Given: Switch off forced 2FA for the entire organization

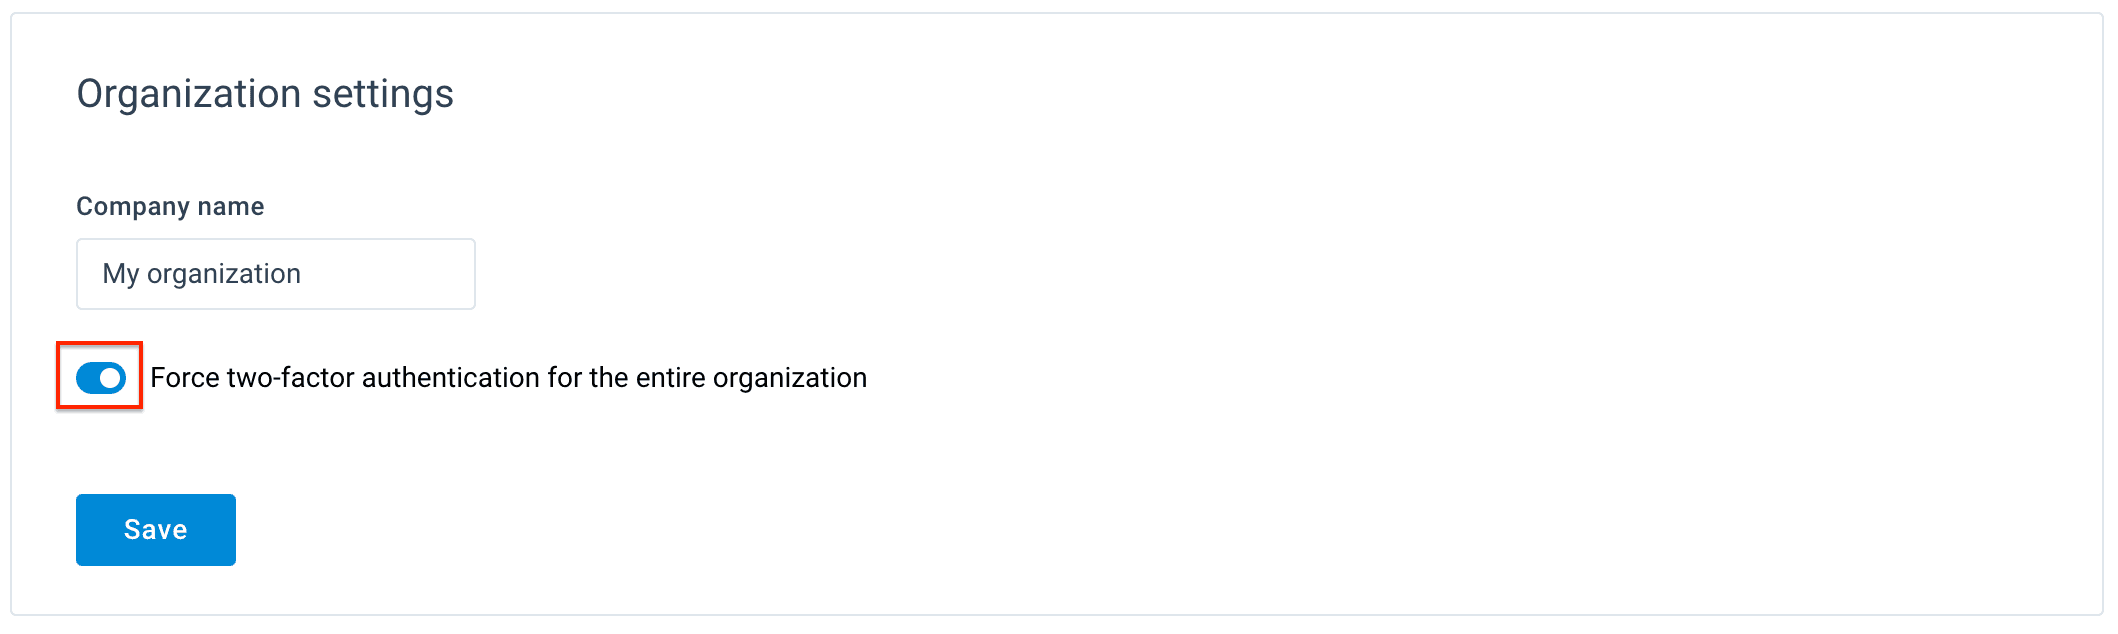Looking at the screenshot, I should coord(101,378).
